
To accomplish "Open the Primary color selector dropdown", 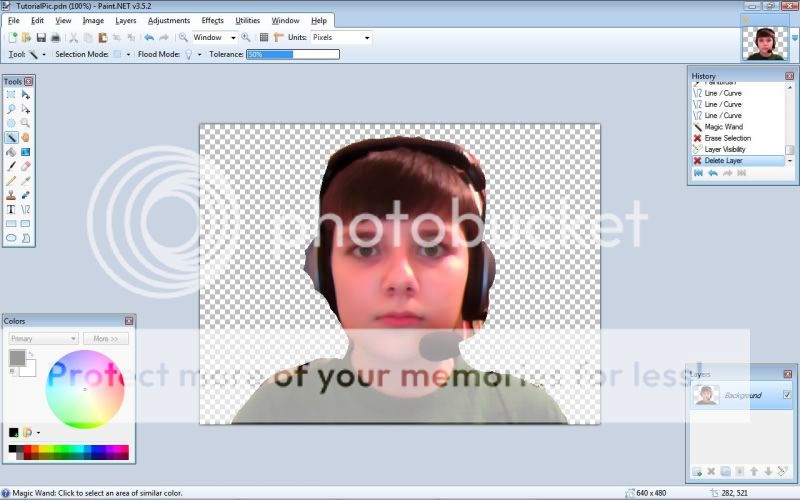I will [x=43, y=338].
